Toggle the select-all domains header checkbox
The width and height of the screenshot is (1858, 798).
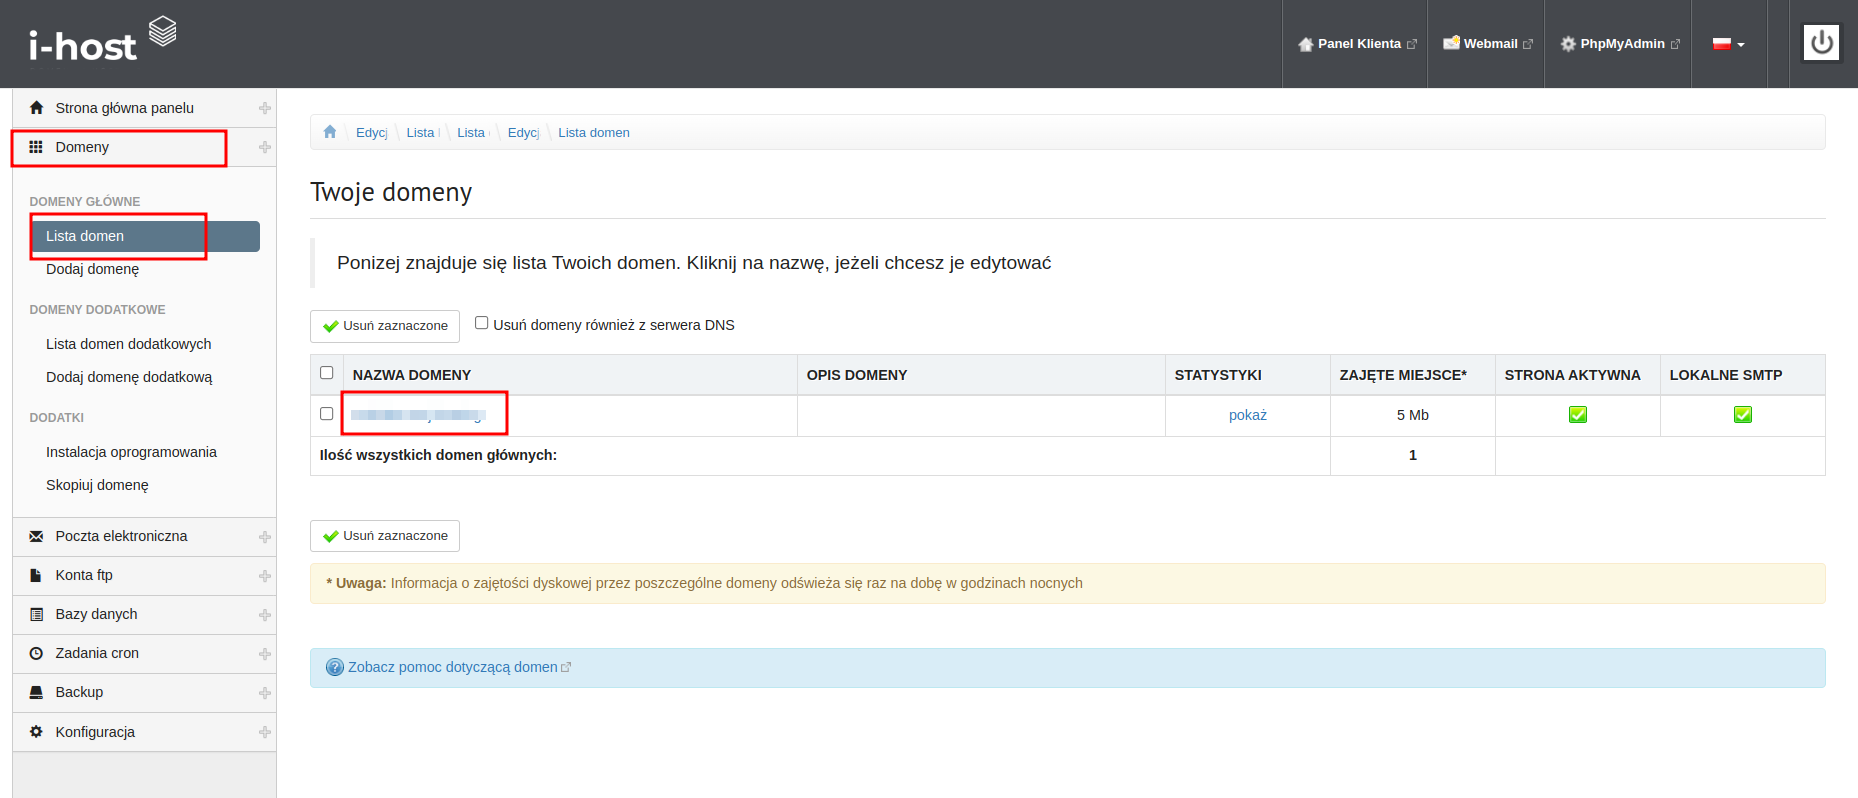(326, 373)
